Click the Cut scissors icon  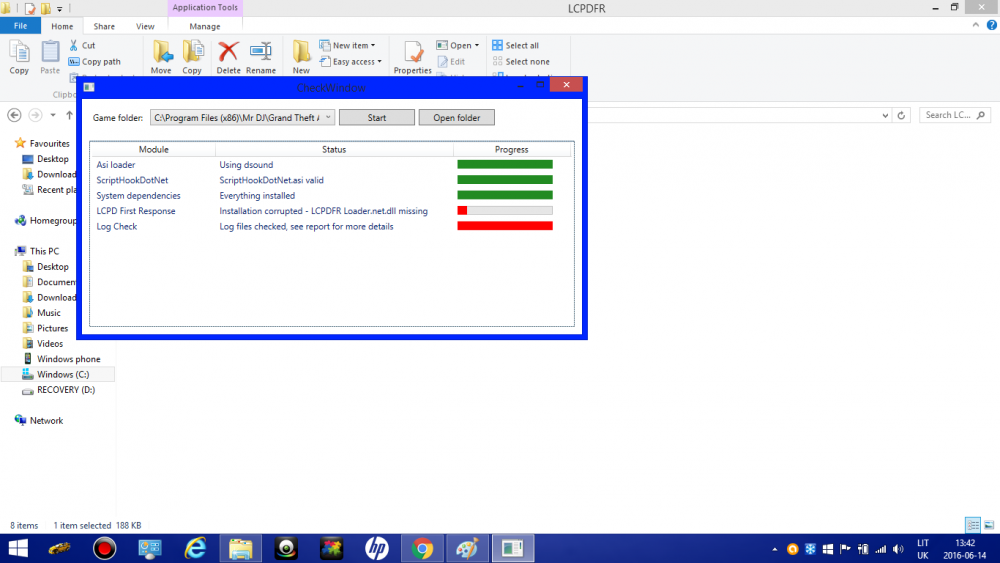point(73,45)
